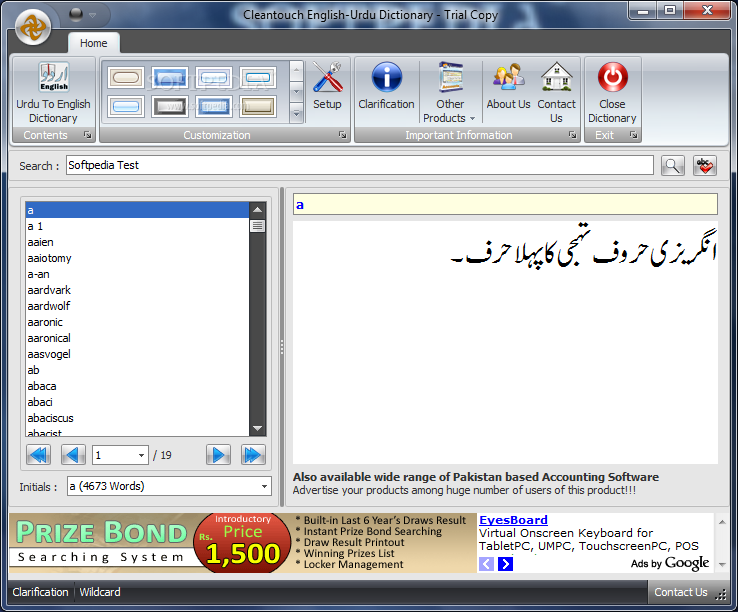The image size is (738, 612).
Task: Go to next page of word list
Action: pyautogui.click(x=218, y=455)
